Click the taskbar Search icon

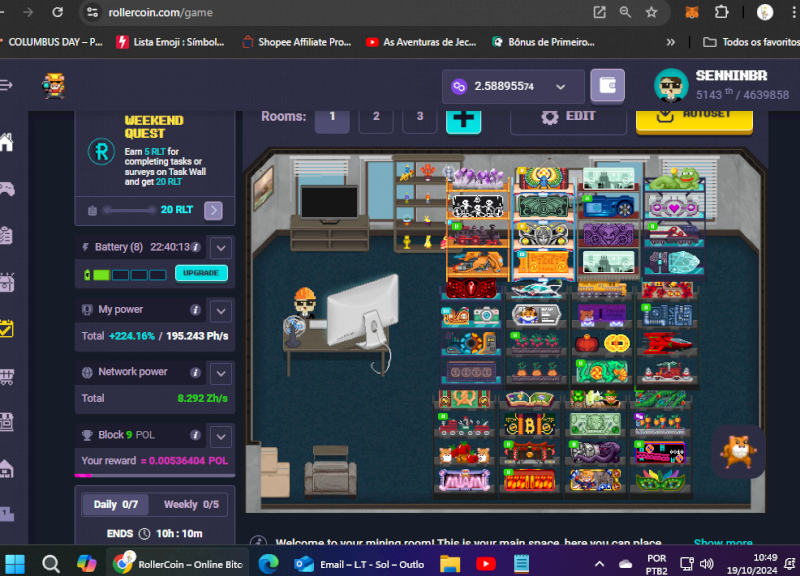click(x=51, y=564)
